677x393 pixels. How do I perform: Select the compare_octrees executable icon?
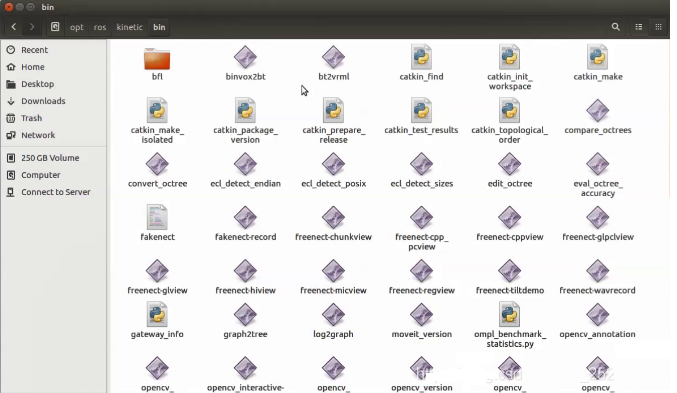point(598,111)
